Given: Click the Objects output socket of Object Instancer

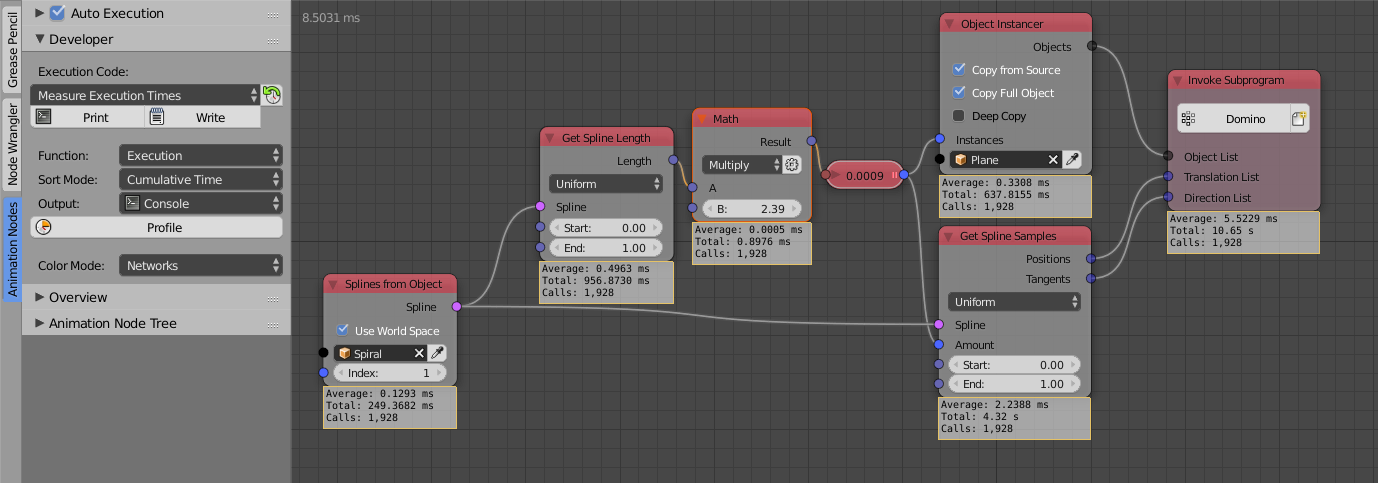Looking at the screenshot, I should (x=1091, y=46).
